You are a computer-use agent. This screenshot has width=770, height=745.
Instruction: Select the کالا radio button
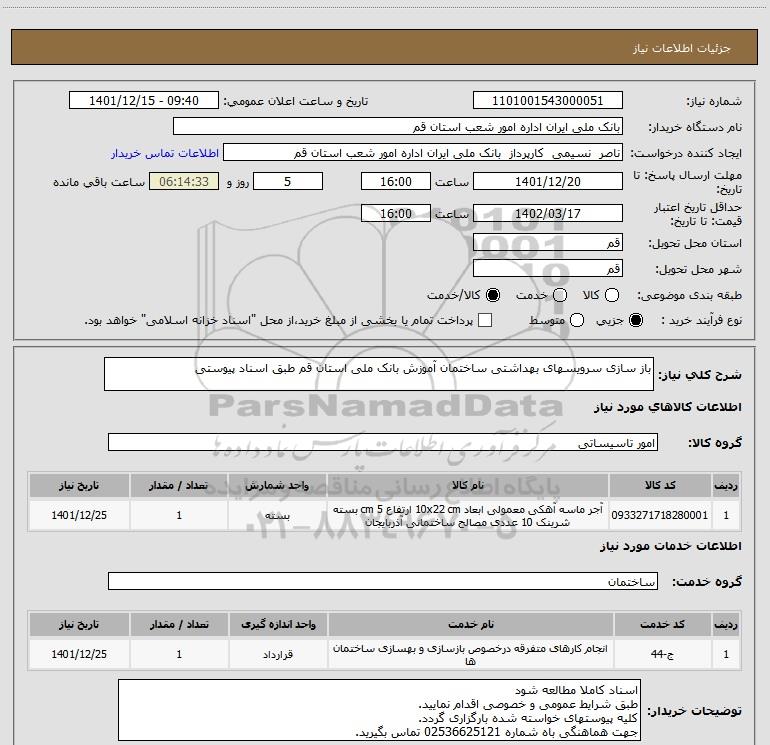point(612,295)
